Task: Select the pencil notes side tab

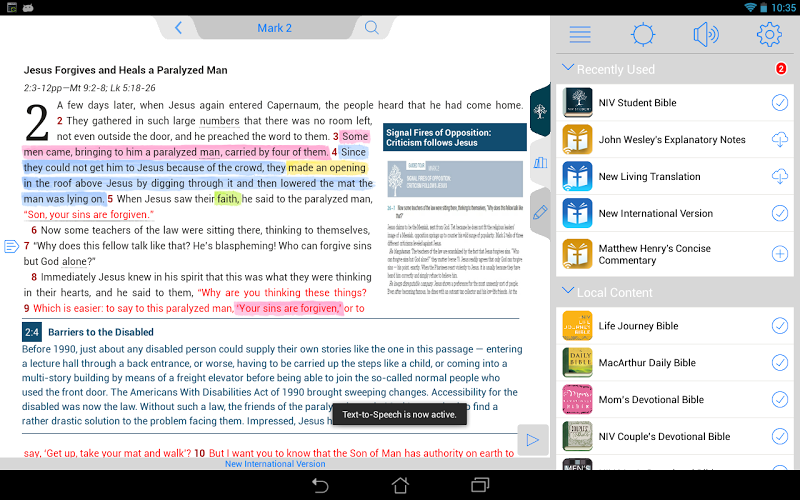Action: click(540, 212)
